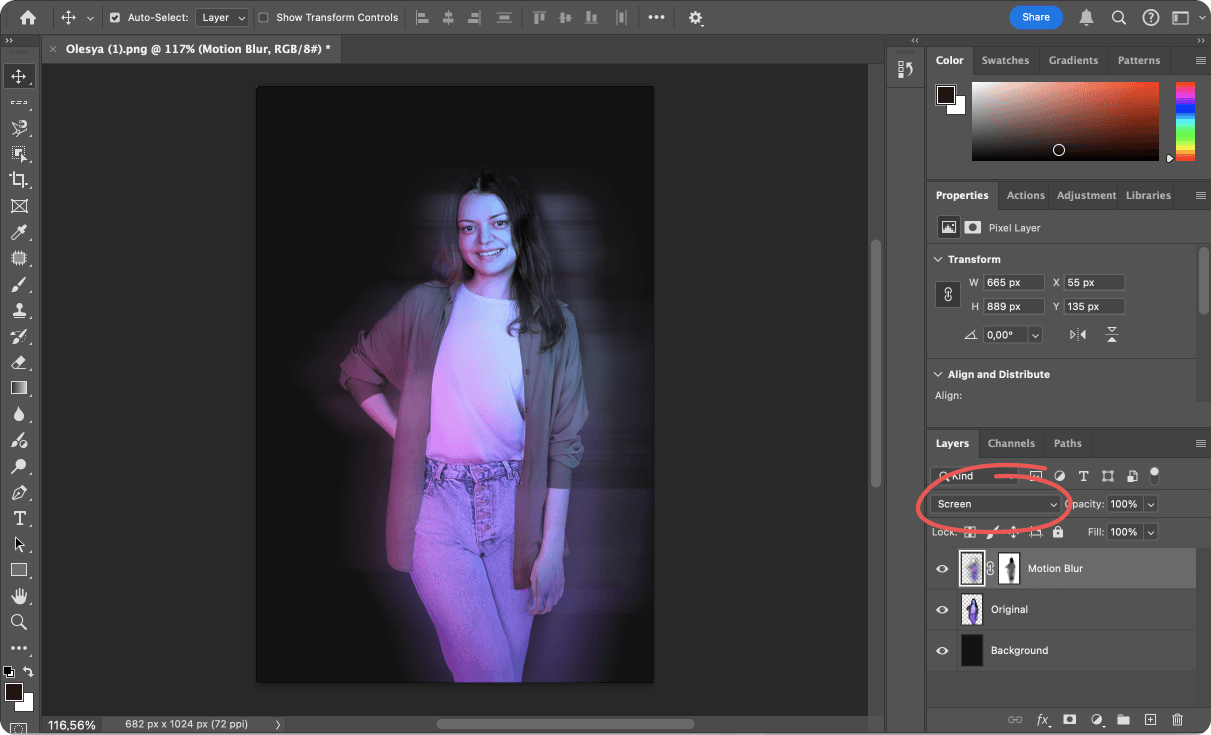The image size is (1211, 735).
Task: Click the Motion Blur layer thumbnail
Action: [x=971, y=568]
